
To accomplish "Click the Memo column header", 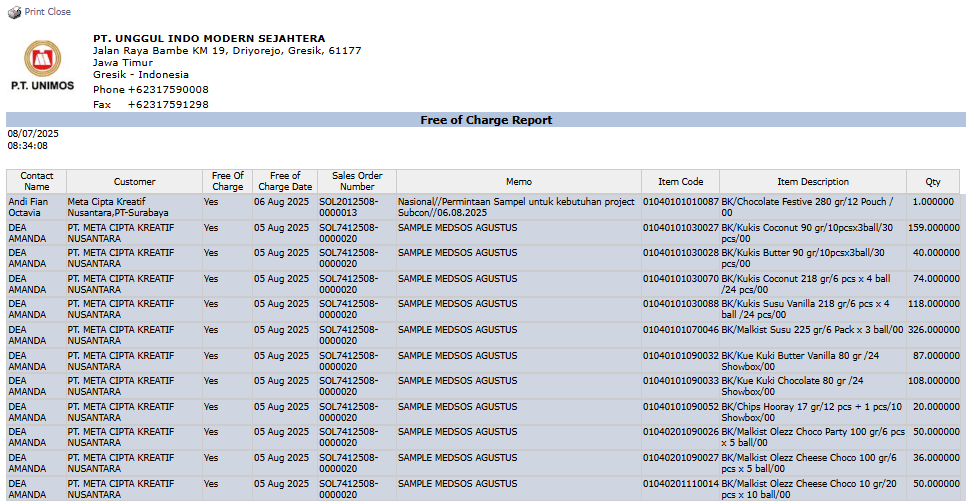I will [x=518, y=182].
